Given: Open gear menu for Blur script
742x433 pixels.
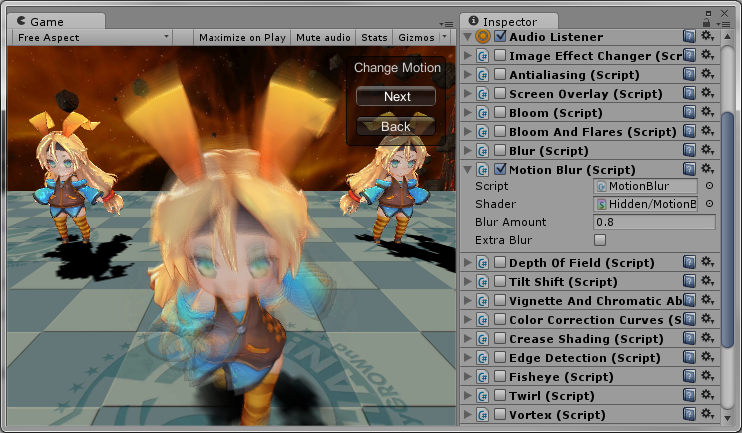Looking at the screenshot, I should [707, 150].
